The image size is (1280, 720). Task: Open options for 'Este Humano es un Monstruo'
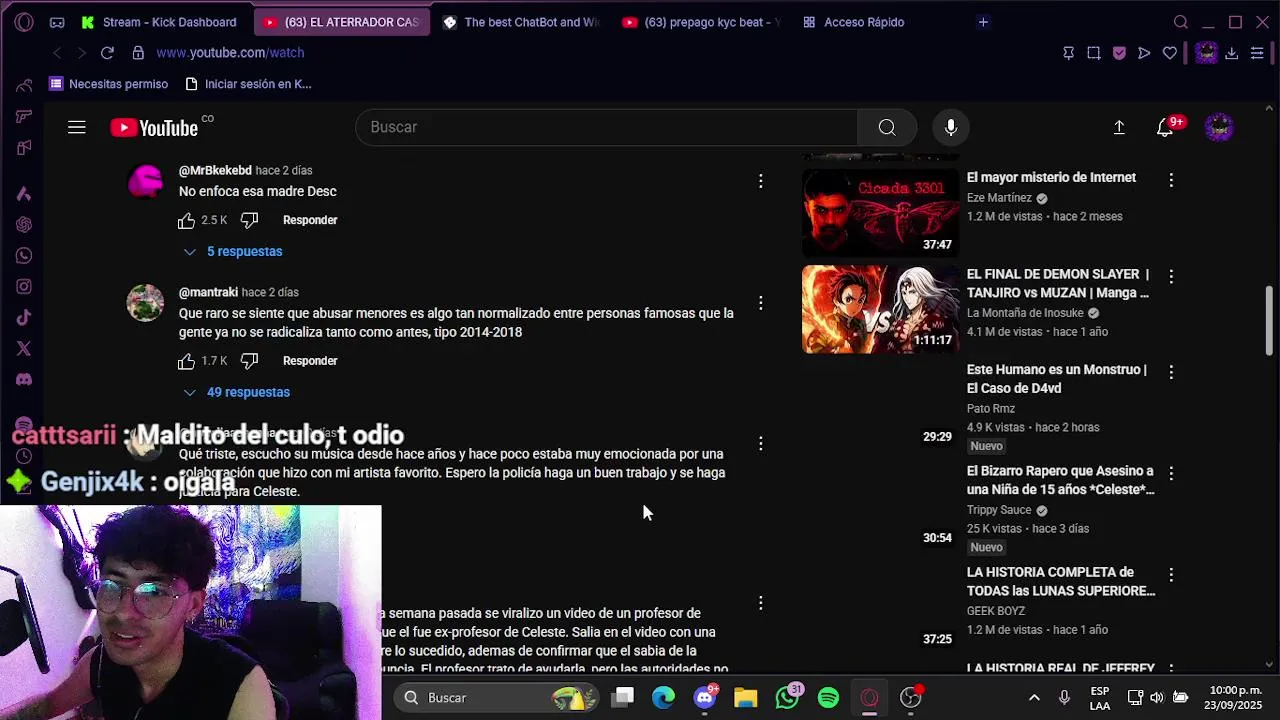pos(1171,372)
